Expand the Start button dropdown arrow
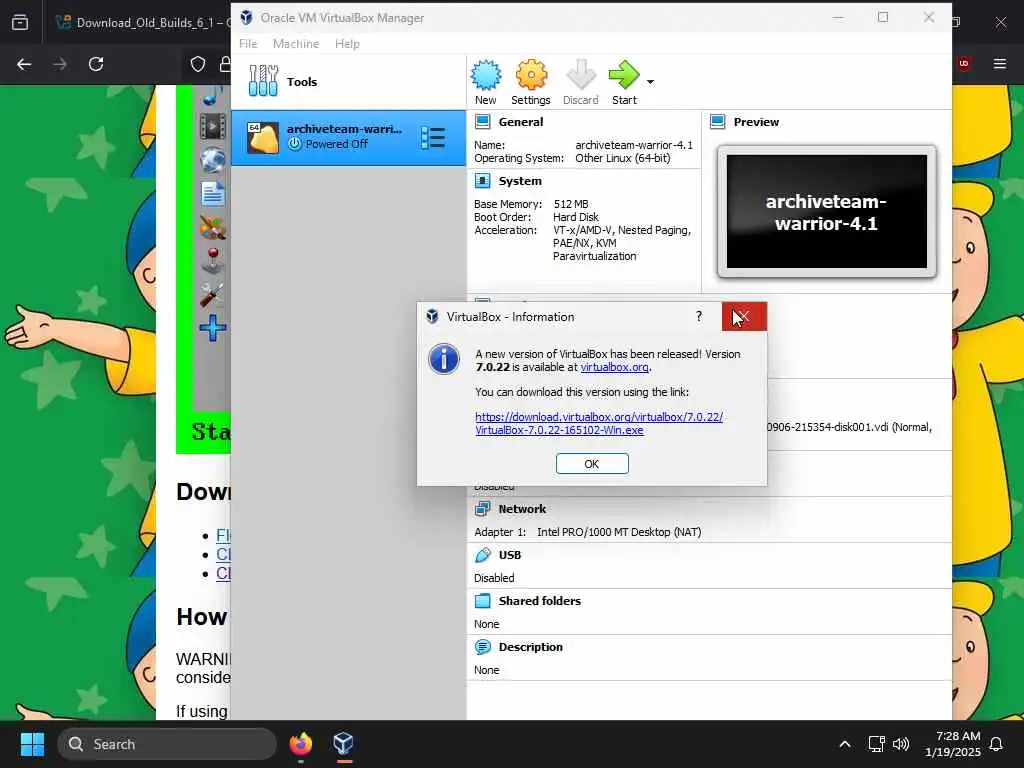Screen dimensions: 1024x768 [650, 82]
